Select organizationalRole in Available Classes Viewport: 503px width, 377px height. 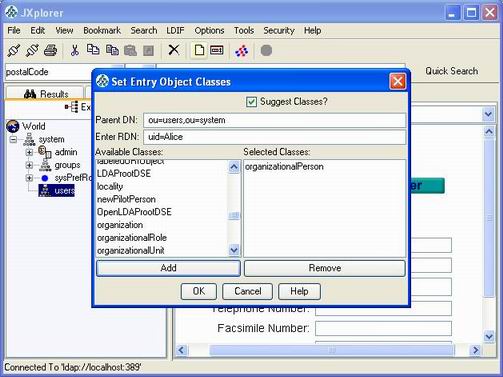coord(162,238)
